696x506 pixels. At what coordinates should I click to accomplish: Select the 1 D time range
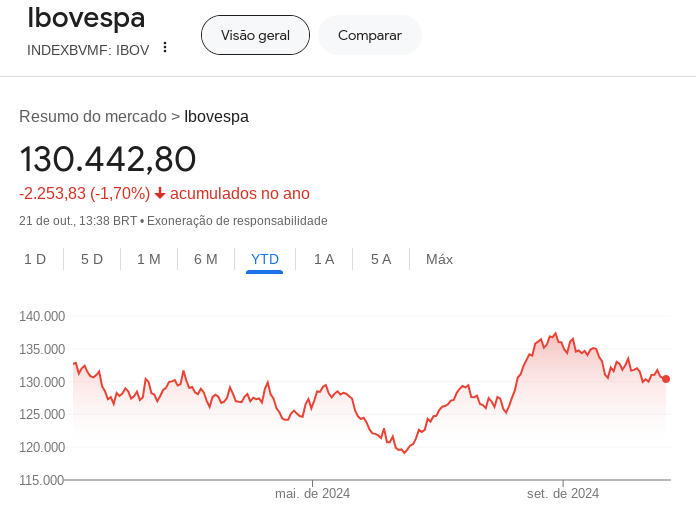[x=35, y=259]
